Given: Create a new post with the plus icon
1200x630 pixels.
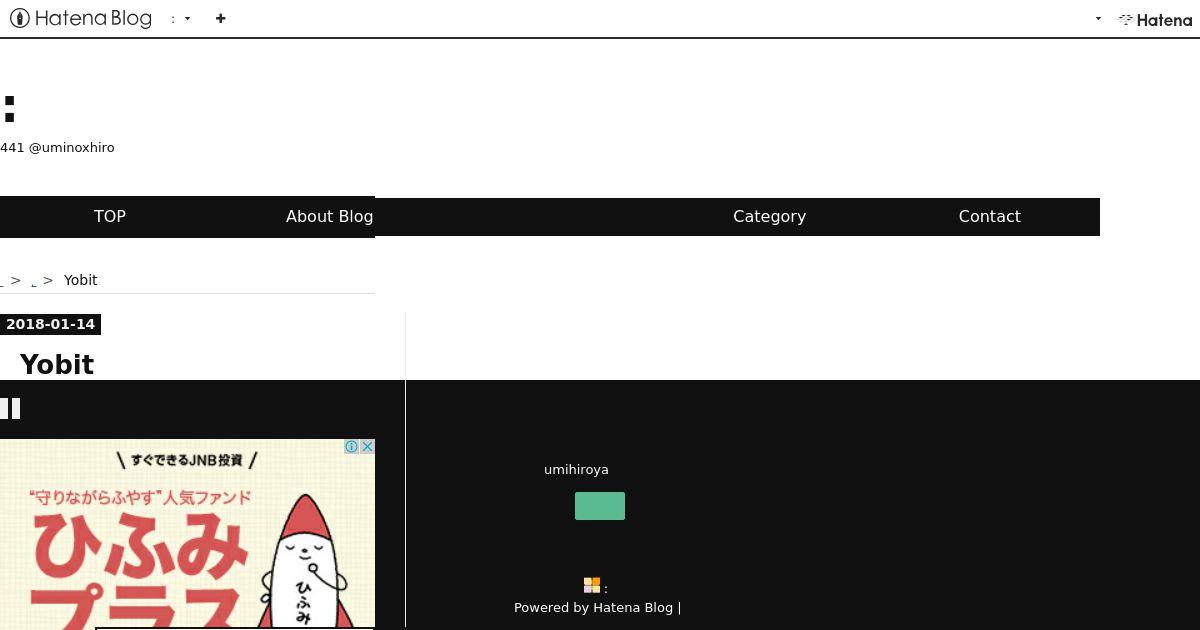Looking at the screenshot, I should (x=220, y=18).
